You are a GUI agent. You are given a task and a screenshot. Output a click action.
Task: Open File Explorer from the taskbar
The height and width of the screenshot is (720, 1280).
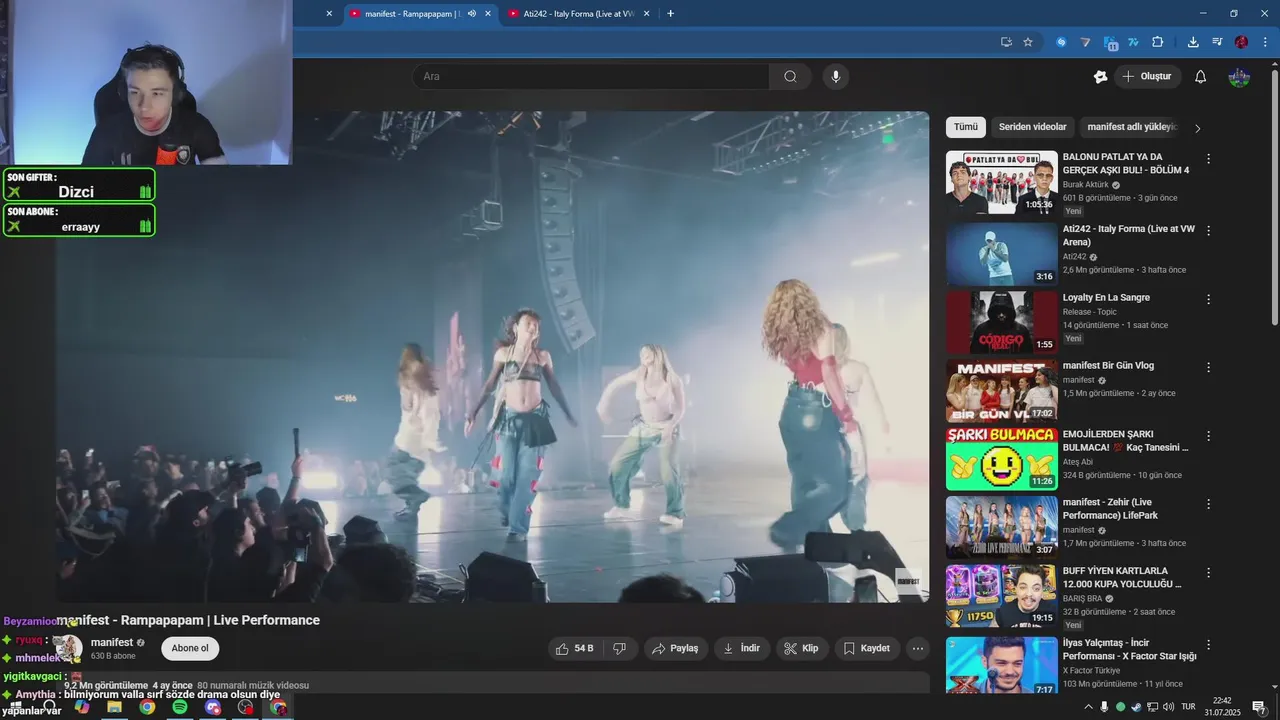(x=114, y=707)
